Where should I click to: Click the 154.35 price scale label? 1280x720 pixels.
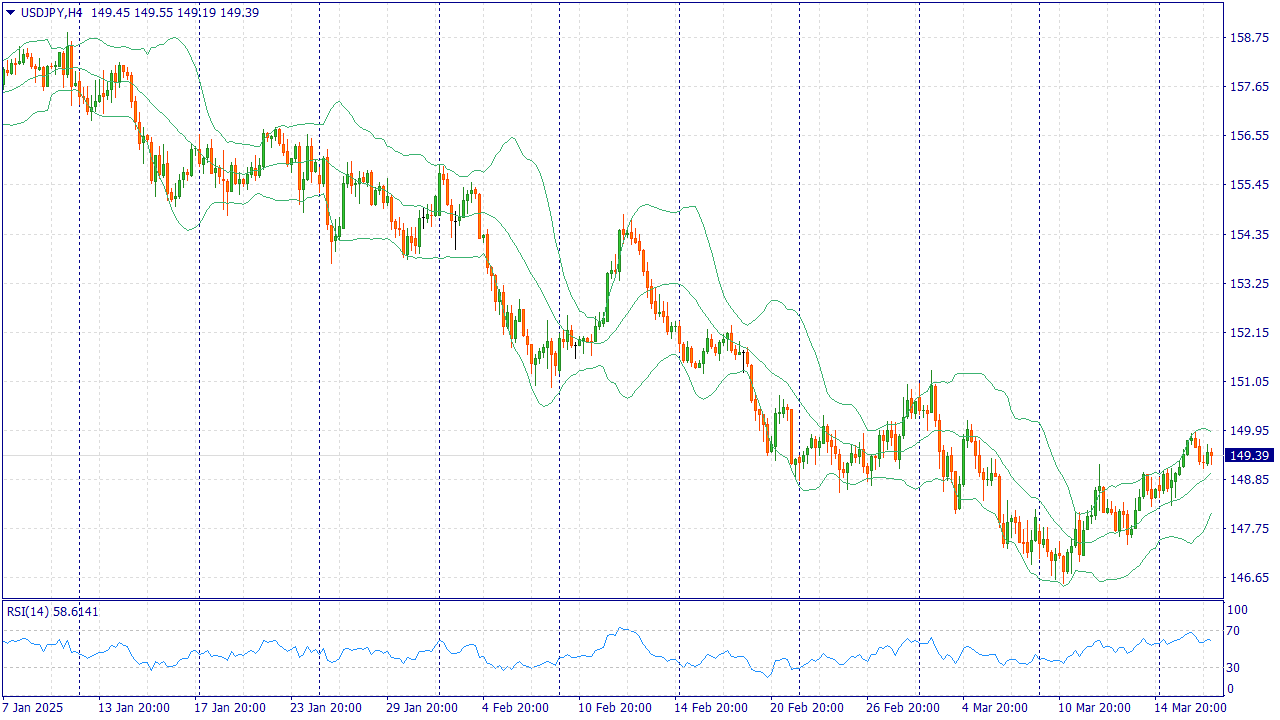1248,235
